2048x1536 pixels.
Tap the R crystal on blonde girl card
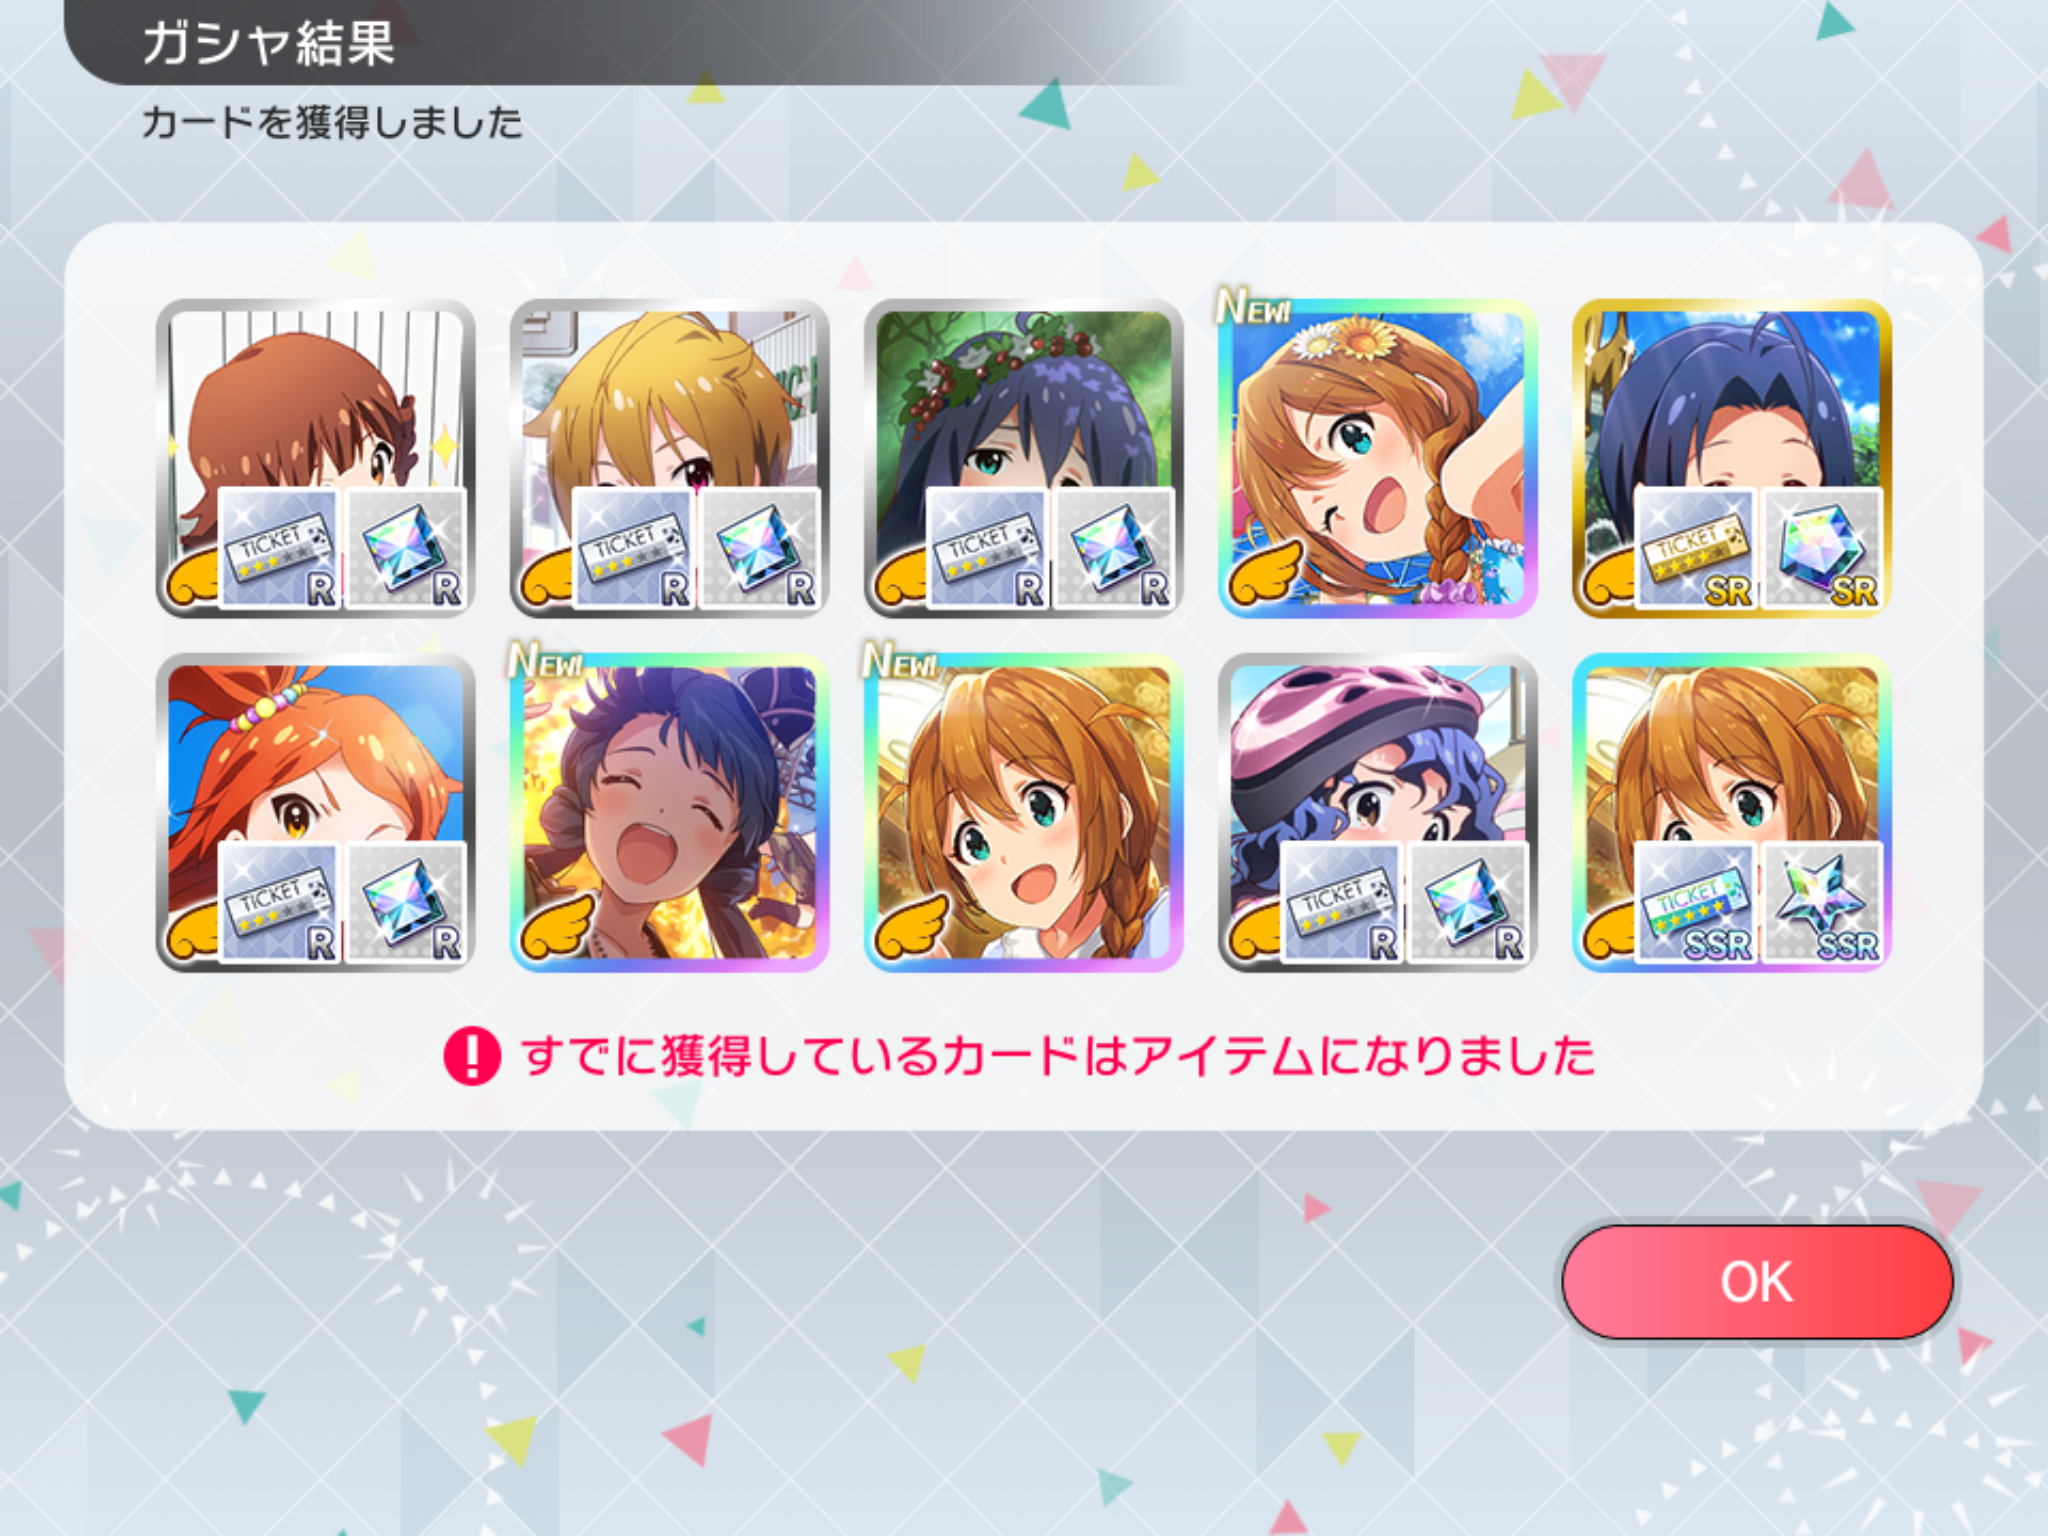click(759, 548)
